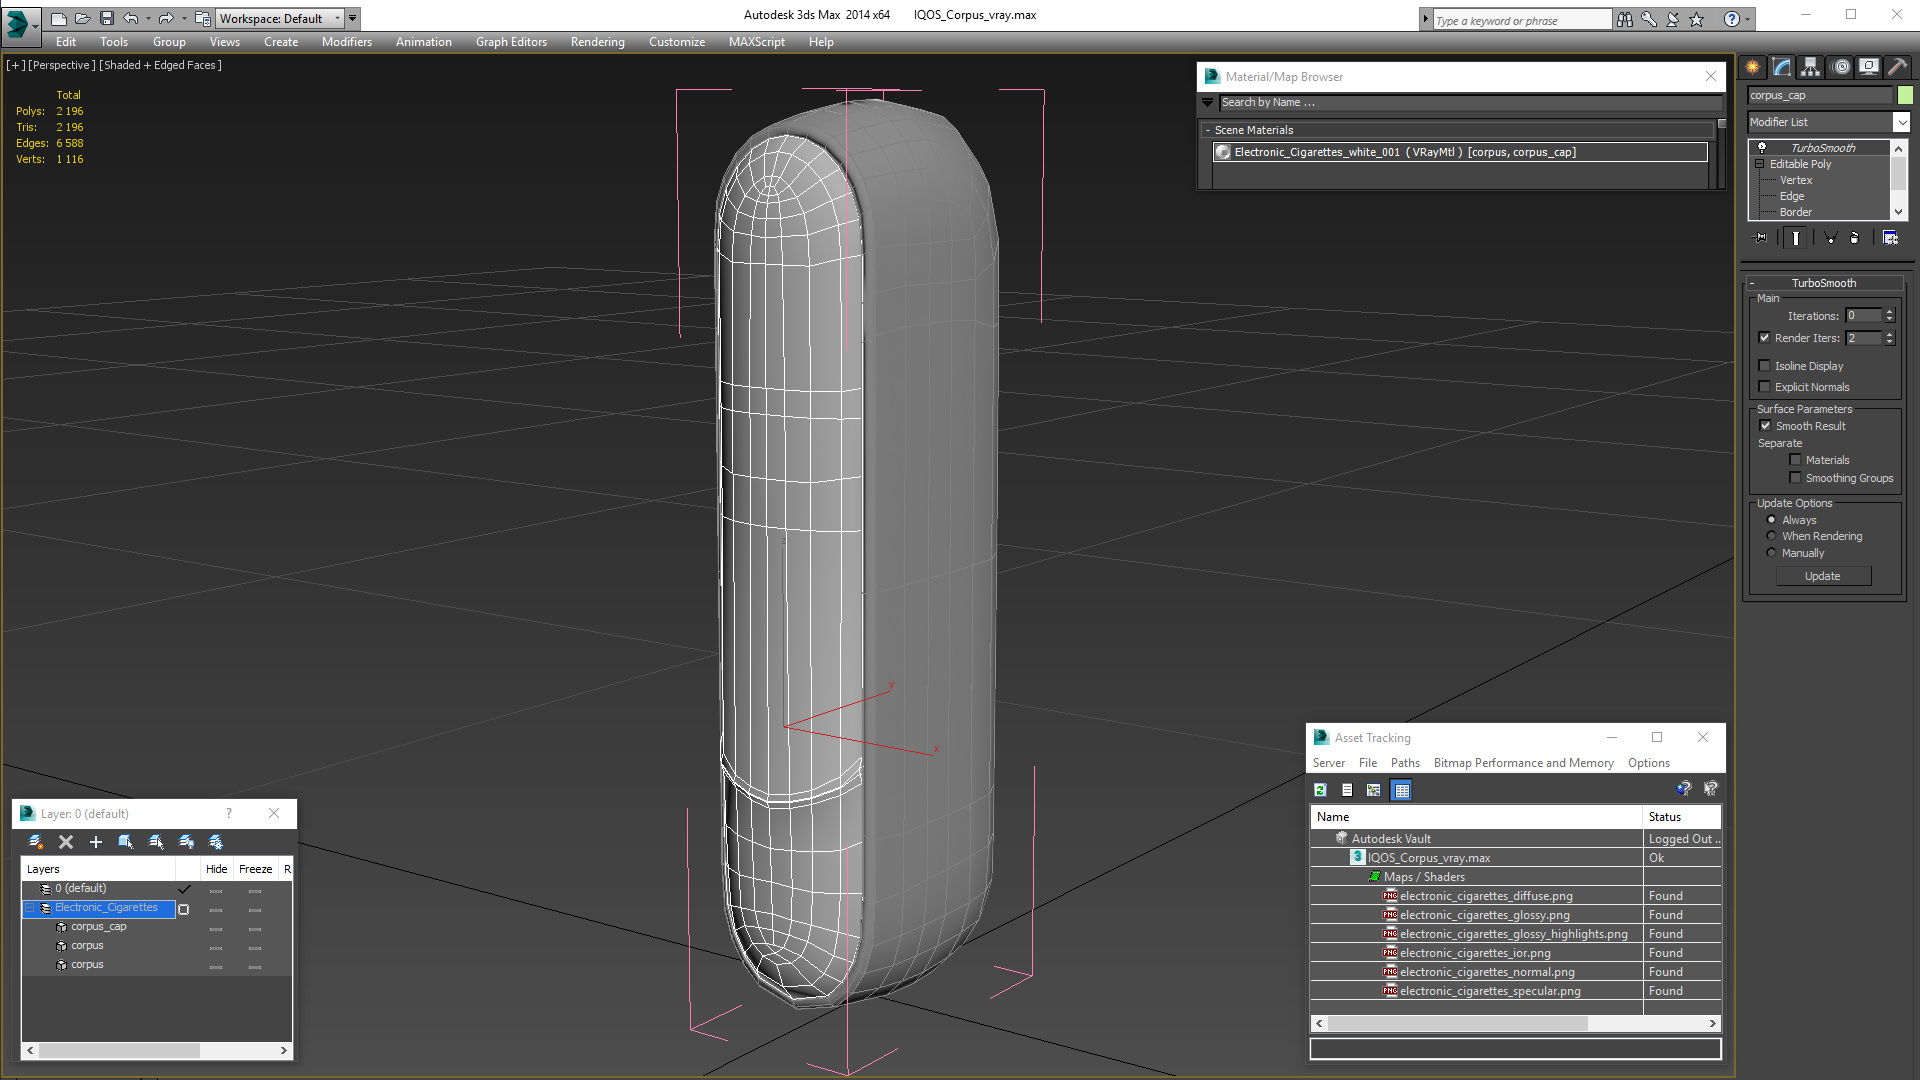Open Material/Map Browser options arrow
This screenshot has width=1920, height=1080.
pyautogui.click(x=1208, y=102)
